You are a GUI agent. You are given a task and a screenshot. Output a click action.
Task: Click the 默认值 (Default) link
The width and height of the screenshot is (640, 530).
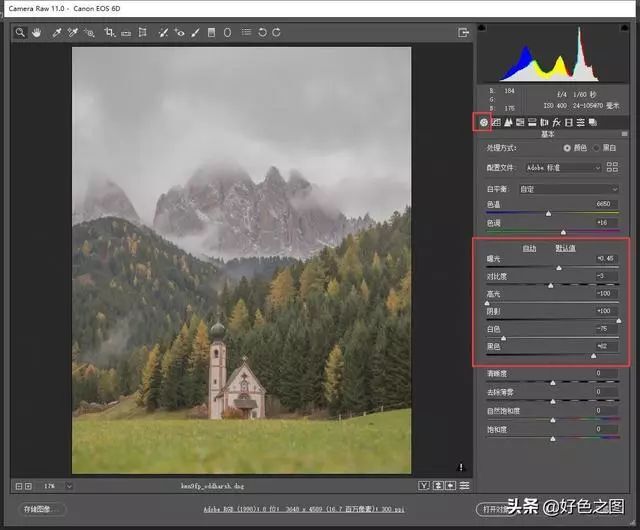(x=565, y=248)
